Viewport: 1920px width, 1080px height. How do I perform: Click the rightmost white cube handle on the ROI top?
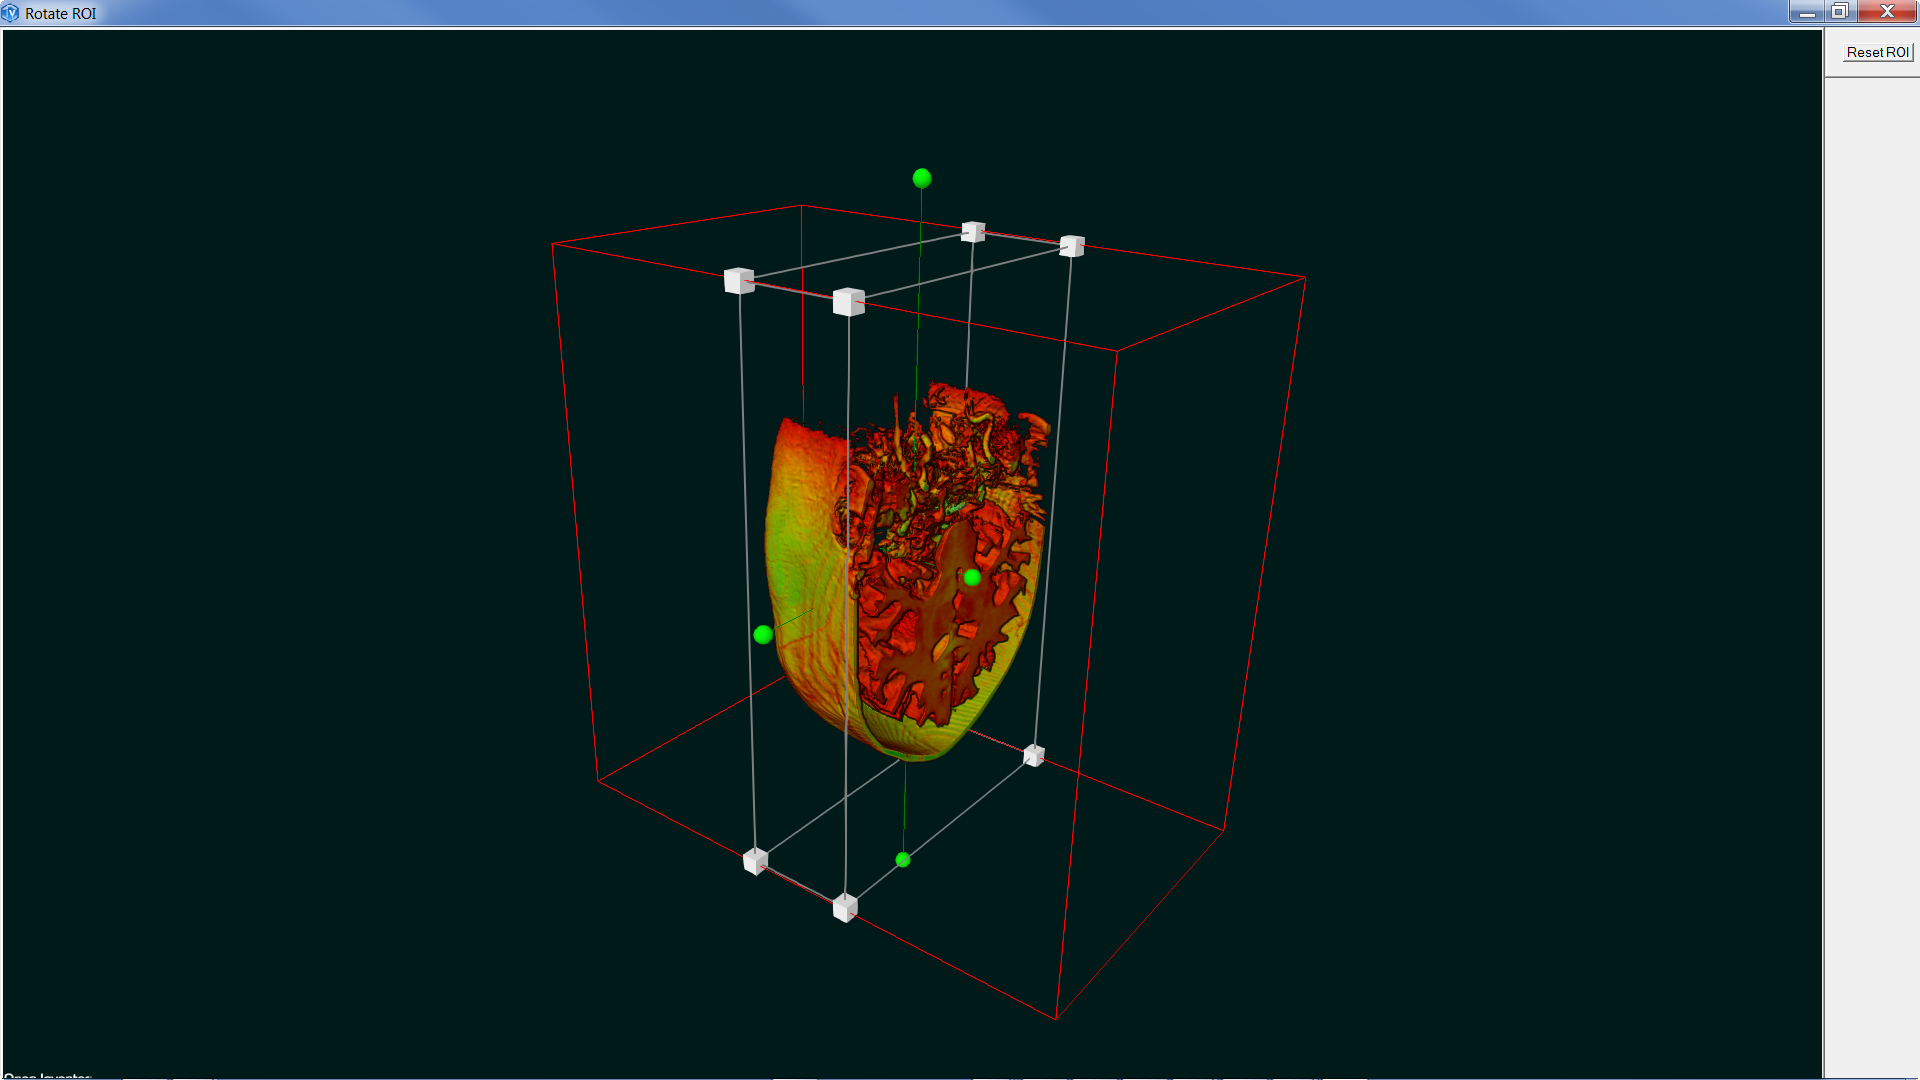point(1072,245)
